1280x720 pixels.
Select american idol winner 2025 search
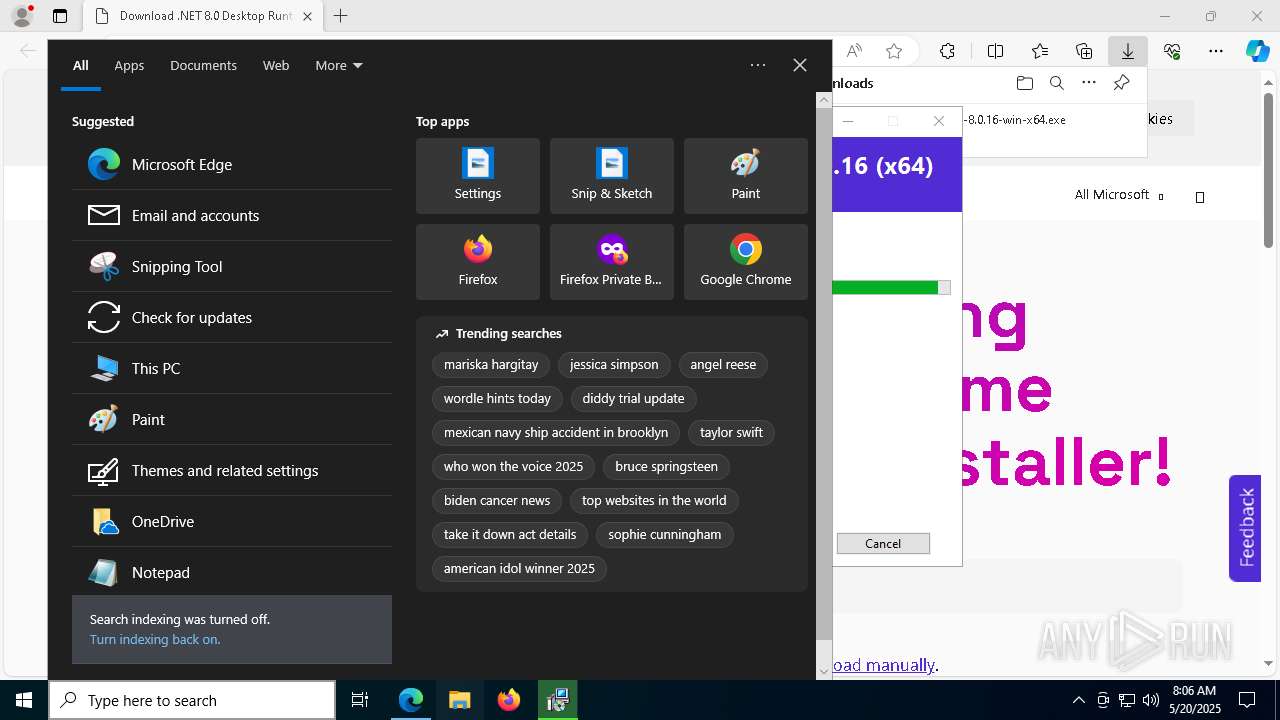click(x=519, y=569)
